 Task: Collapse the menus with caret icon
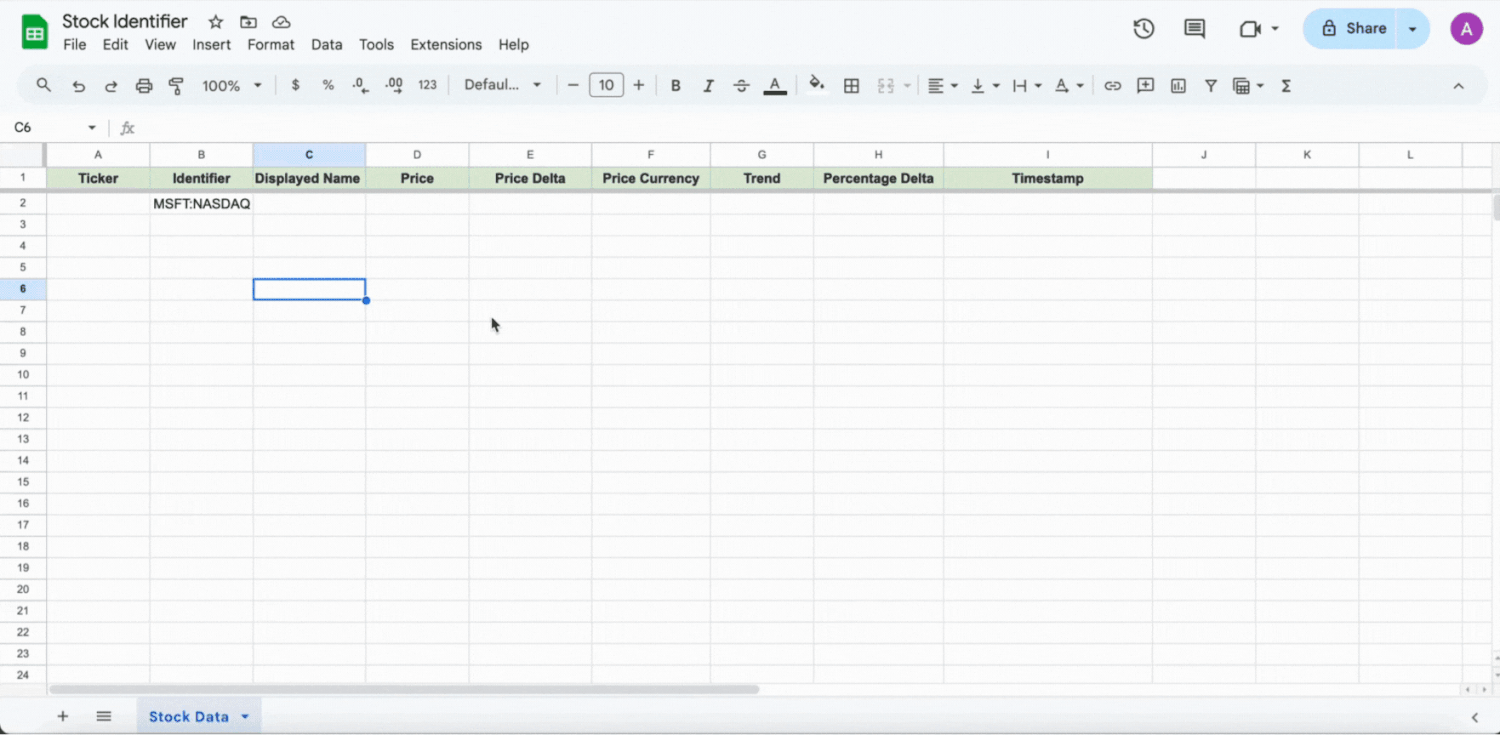(x=1458, y=86)
